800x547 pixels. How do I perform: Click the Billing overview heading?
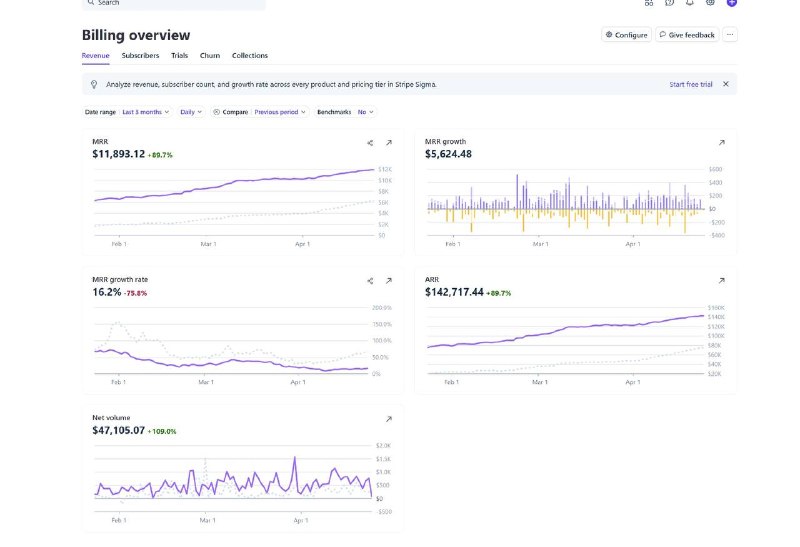(136, 35)
